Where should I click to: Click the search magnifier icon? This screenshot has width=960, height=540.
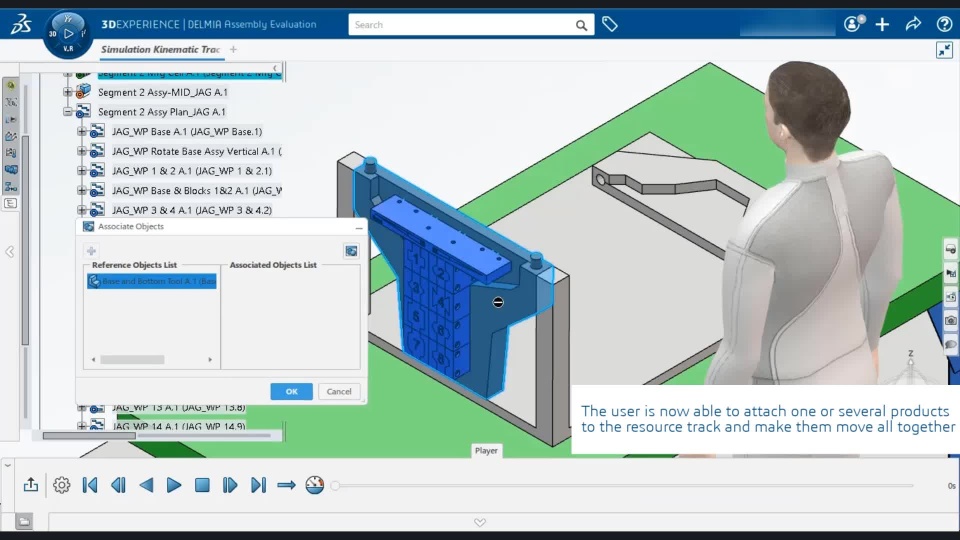pyautogui.click(x=581, y=25)
